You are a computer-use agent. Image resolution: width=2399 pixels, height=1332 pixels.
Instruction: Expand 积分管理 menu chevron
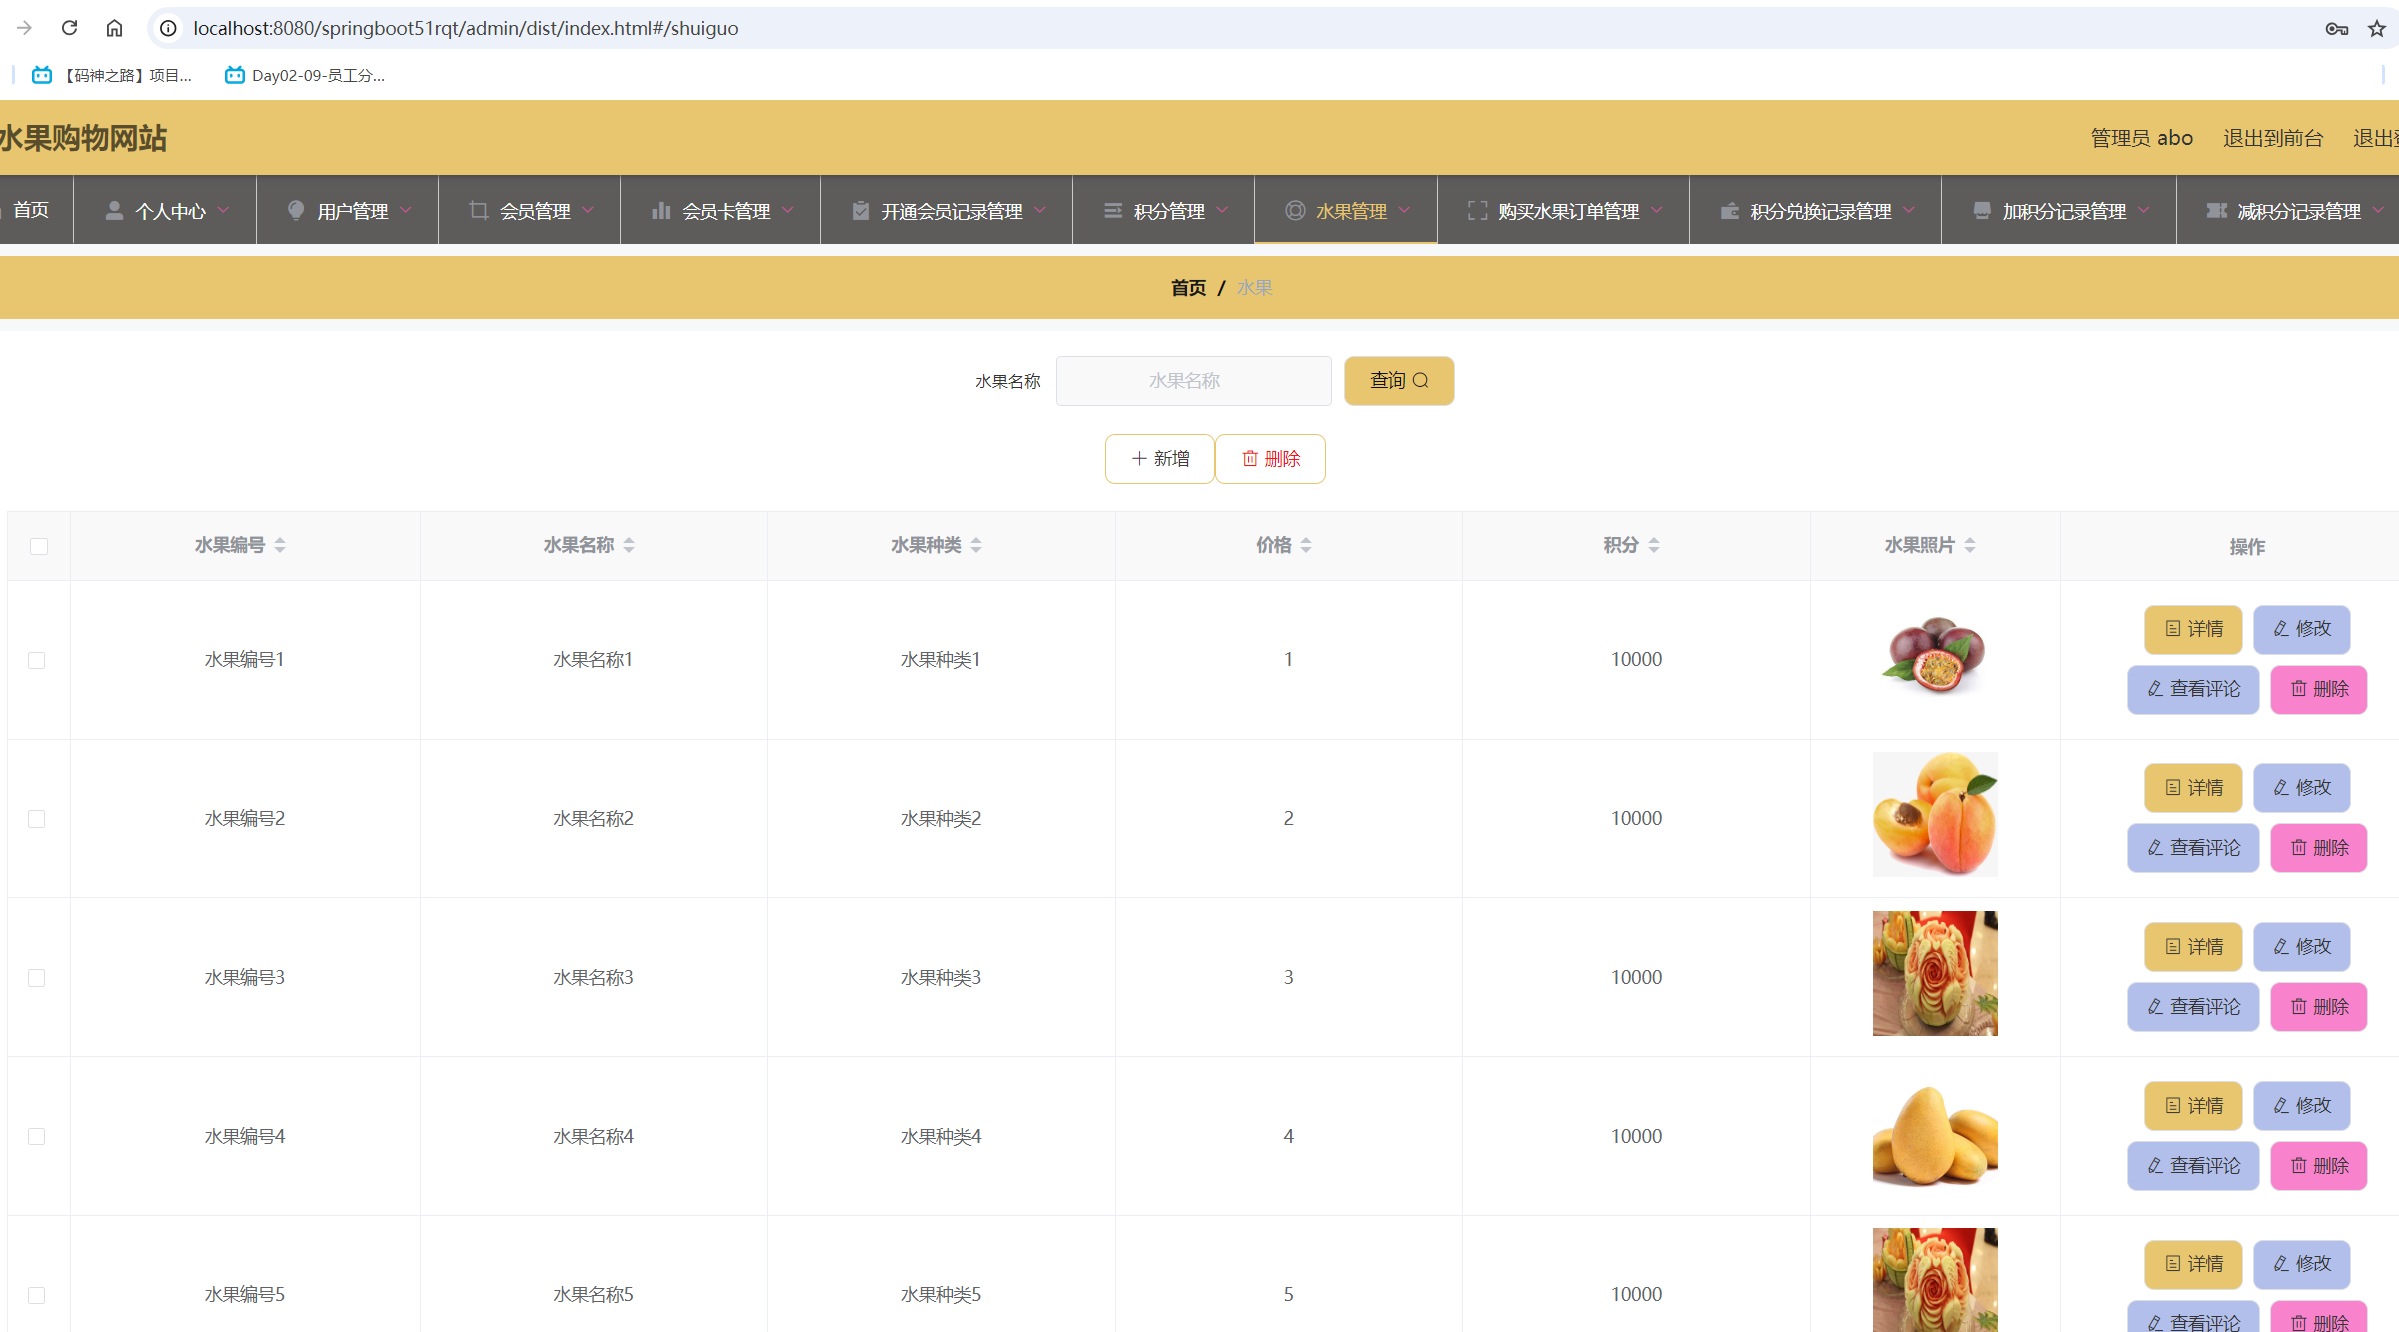point(1222,211)
